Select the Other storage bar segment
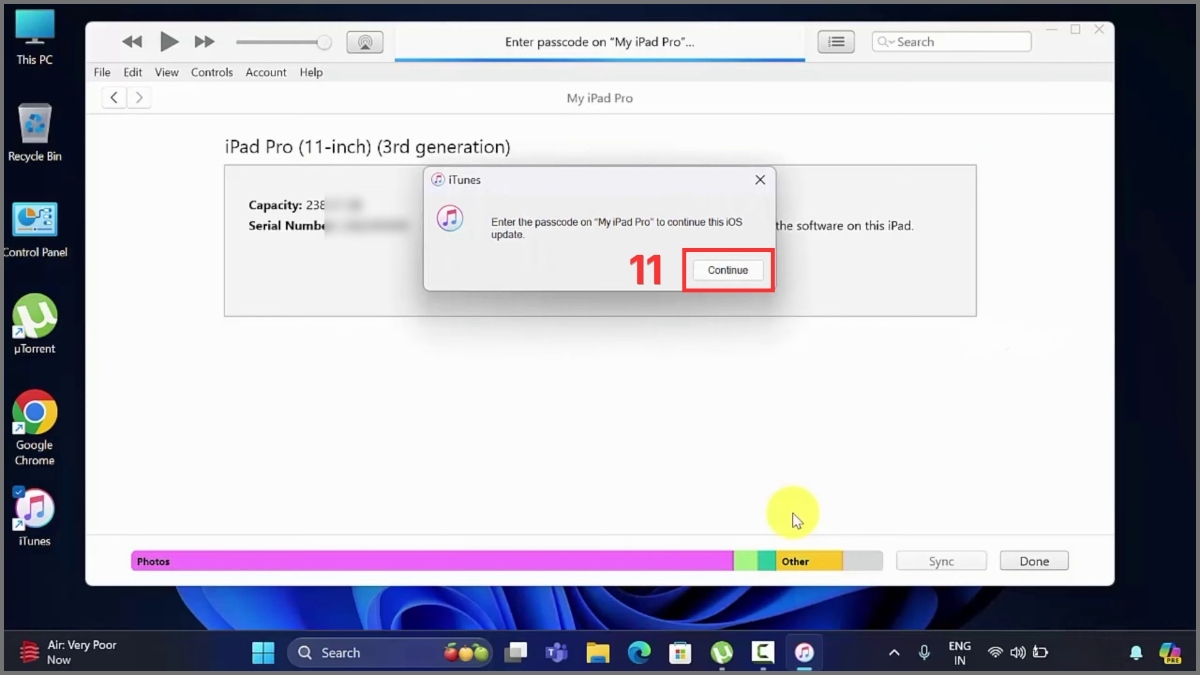Image resolution: width=1200 pixels, height=675 pixels. point(809,561)
